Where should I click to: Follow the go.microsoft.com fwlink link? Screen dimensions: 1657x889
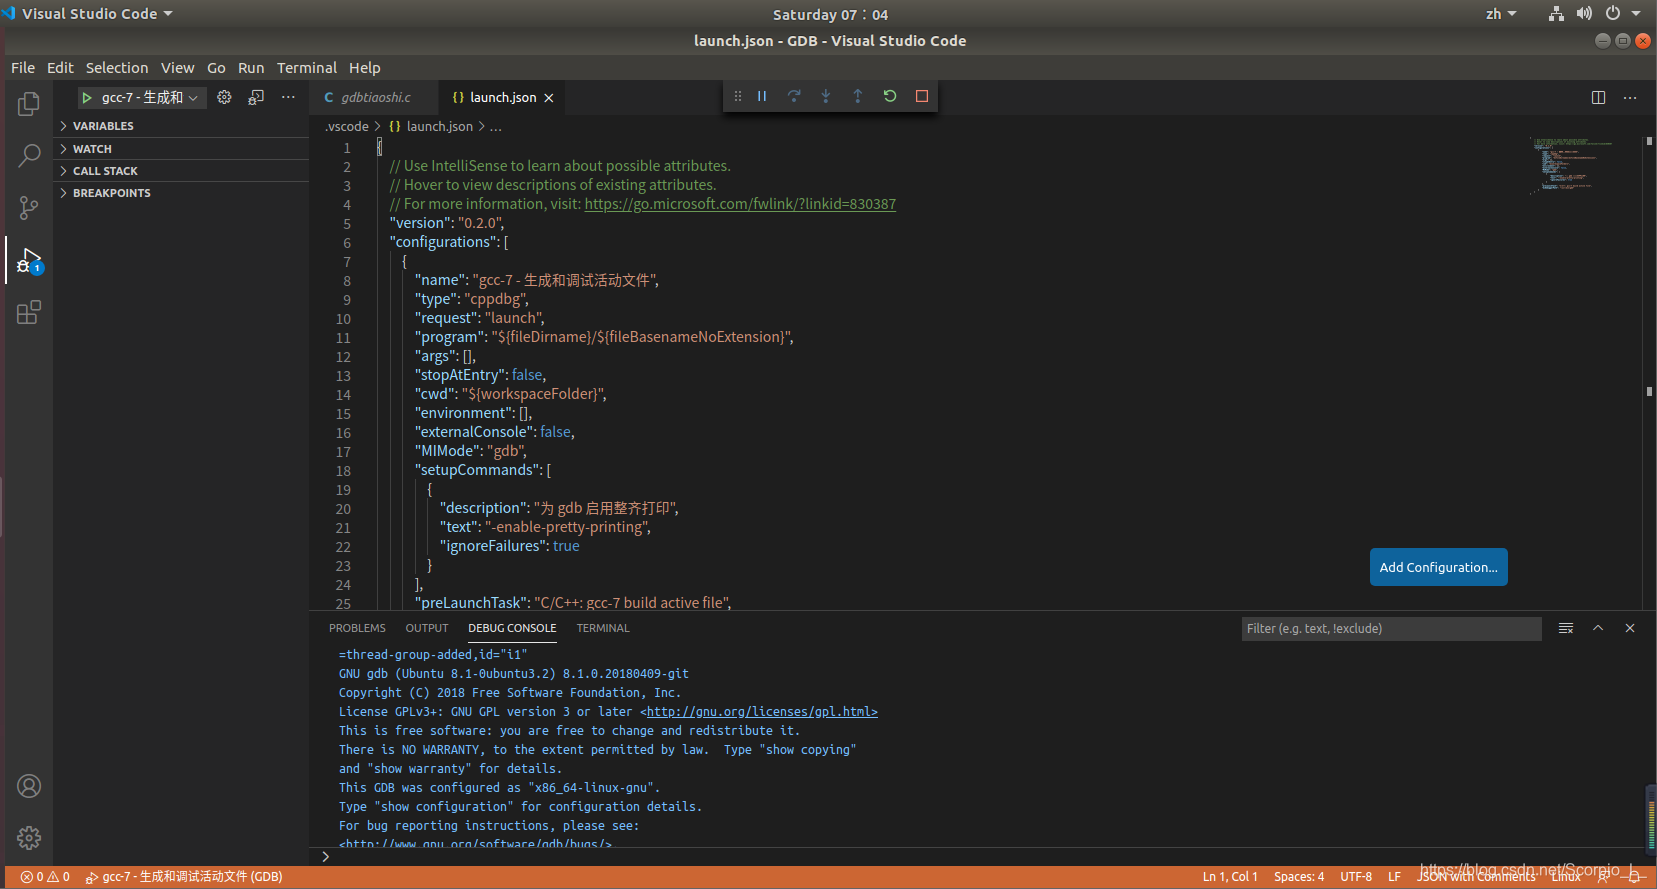pyautogui.click(x=740, y=204)
